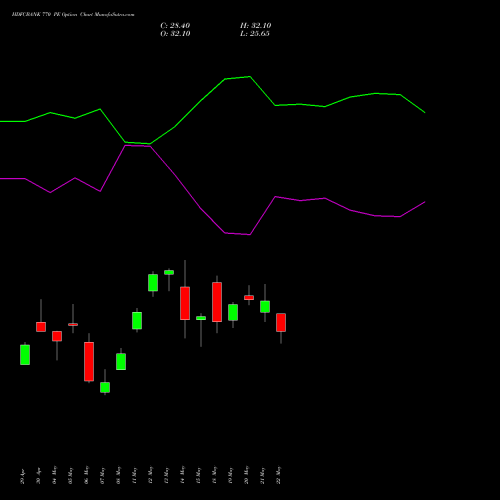Select the thin green candle for 15 May
Image resolution: width=500 pixels, height=500 pixels.
[x=201, y=318]
